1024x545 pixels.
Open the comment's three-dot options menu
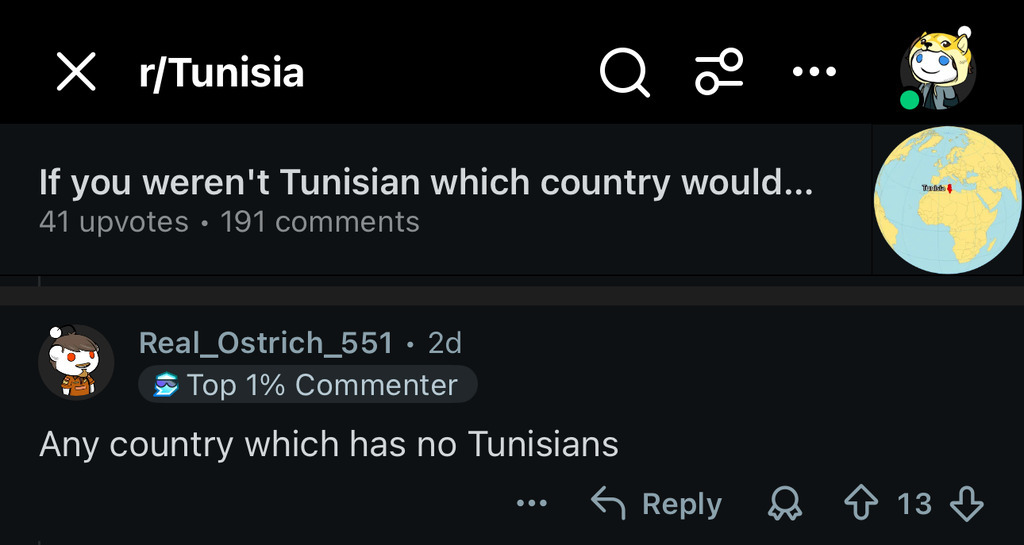click(531, 504)
